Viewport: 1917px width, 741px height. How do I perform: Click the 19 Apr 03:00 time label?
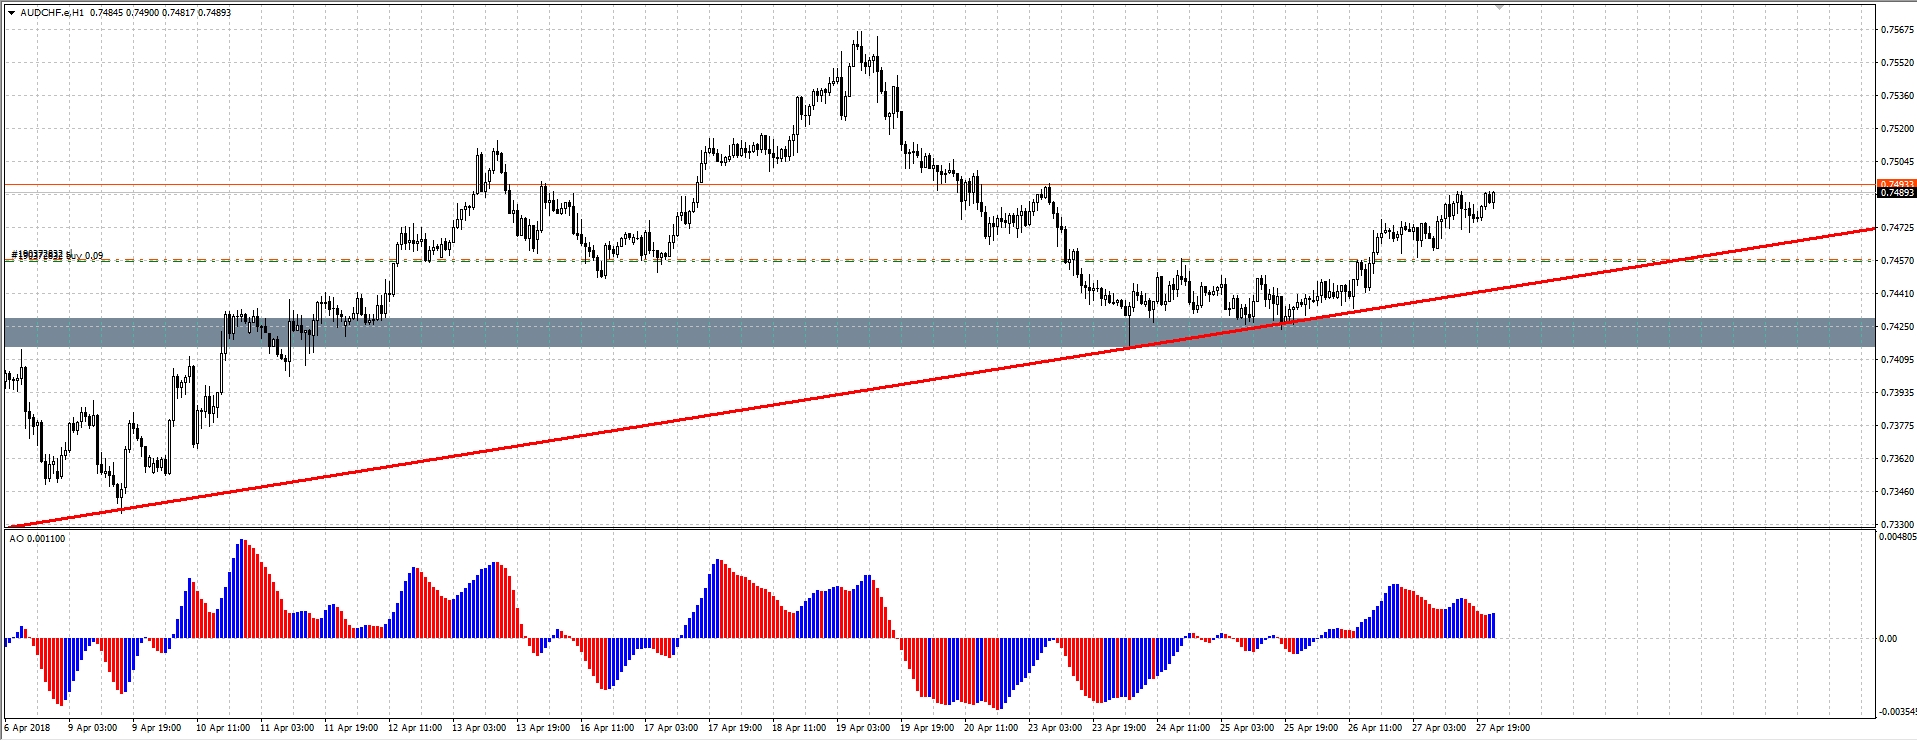862,728
